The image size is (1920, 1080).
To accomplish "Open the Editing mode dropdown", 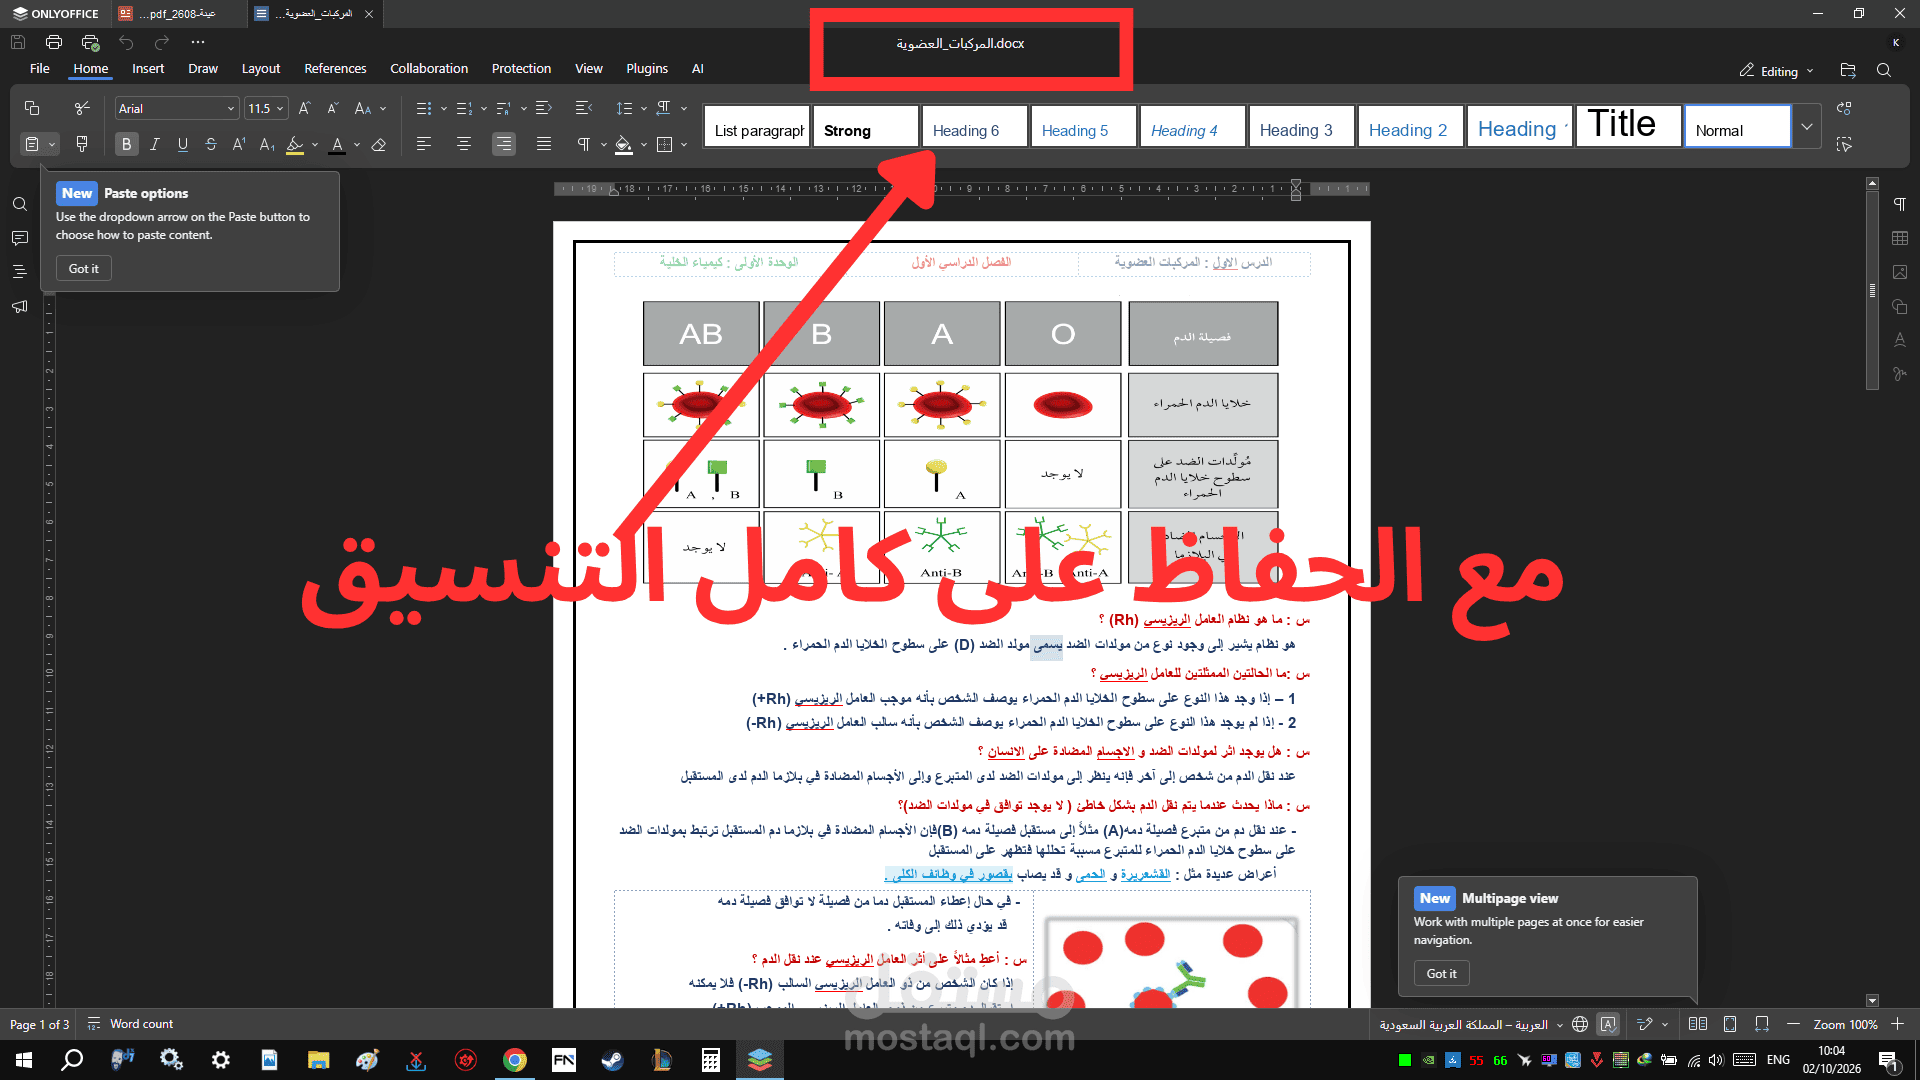I will pyautogui.click(x=1777, y=71).
